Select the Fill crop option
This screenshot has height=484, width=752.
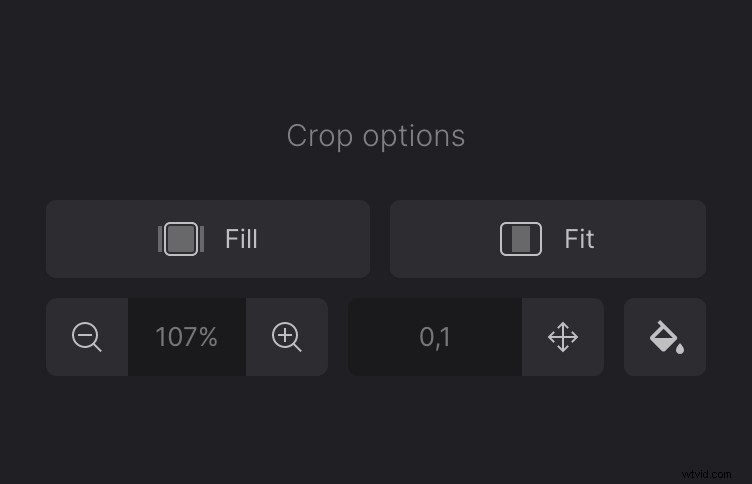coord(208,239)
